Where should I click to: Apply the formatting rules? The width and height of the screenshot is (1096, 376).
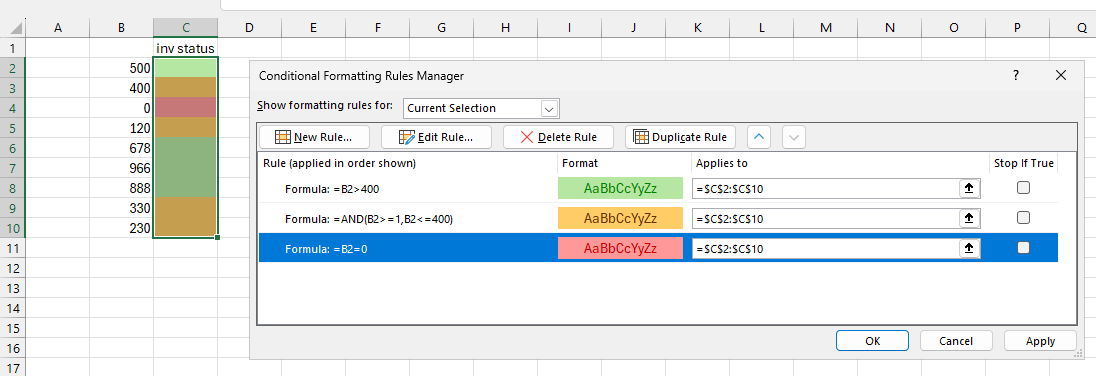point(1040,341)
